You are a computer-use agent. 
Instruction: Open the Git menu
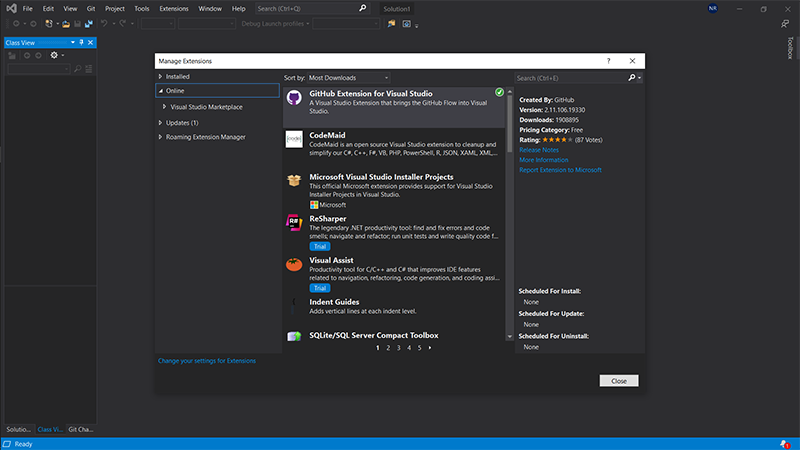(91, 8)
